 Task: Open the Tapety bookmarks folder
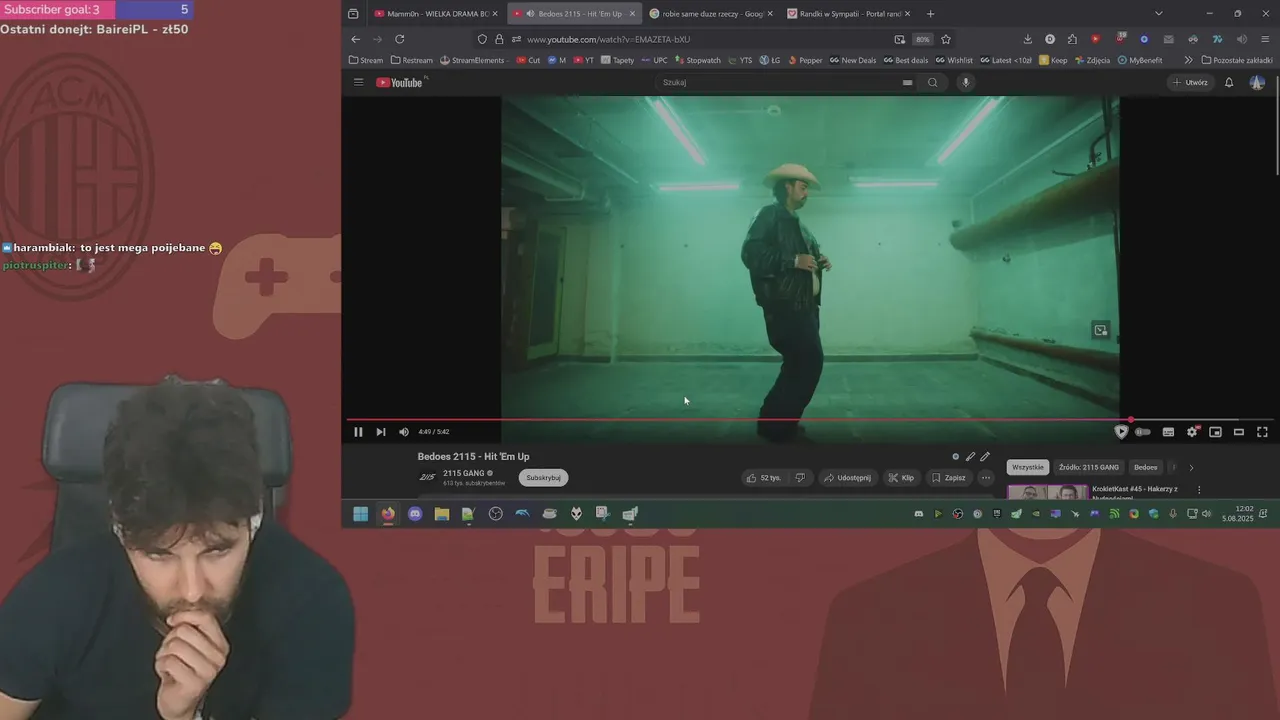(617, 60)
